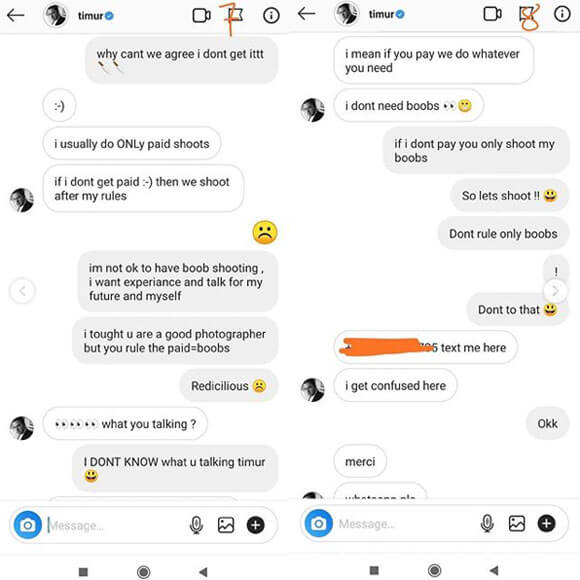Tap flag icon in right chat header
580x580 pixels.
click(528, 15)
